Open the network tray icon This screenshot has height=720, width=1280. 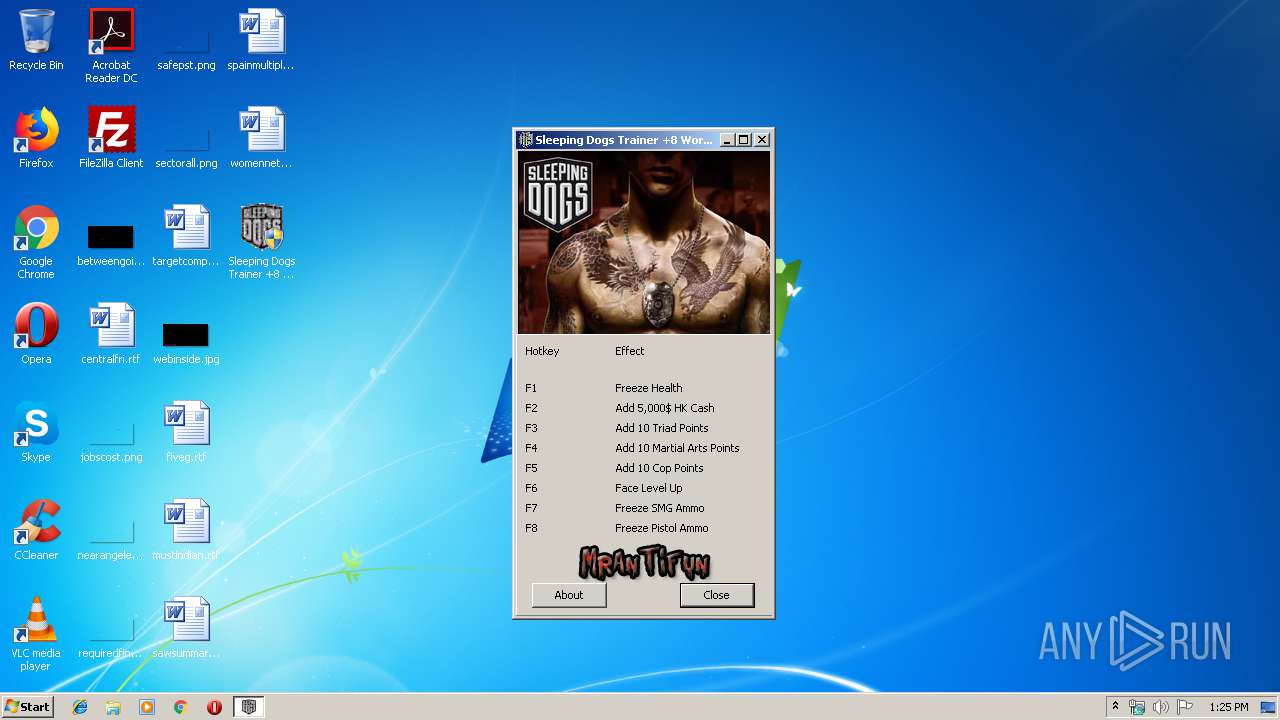coord(1137,707)
